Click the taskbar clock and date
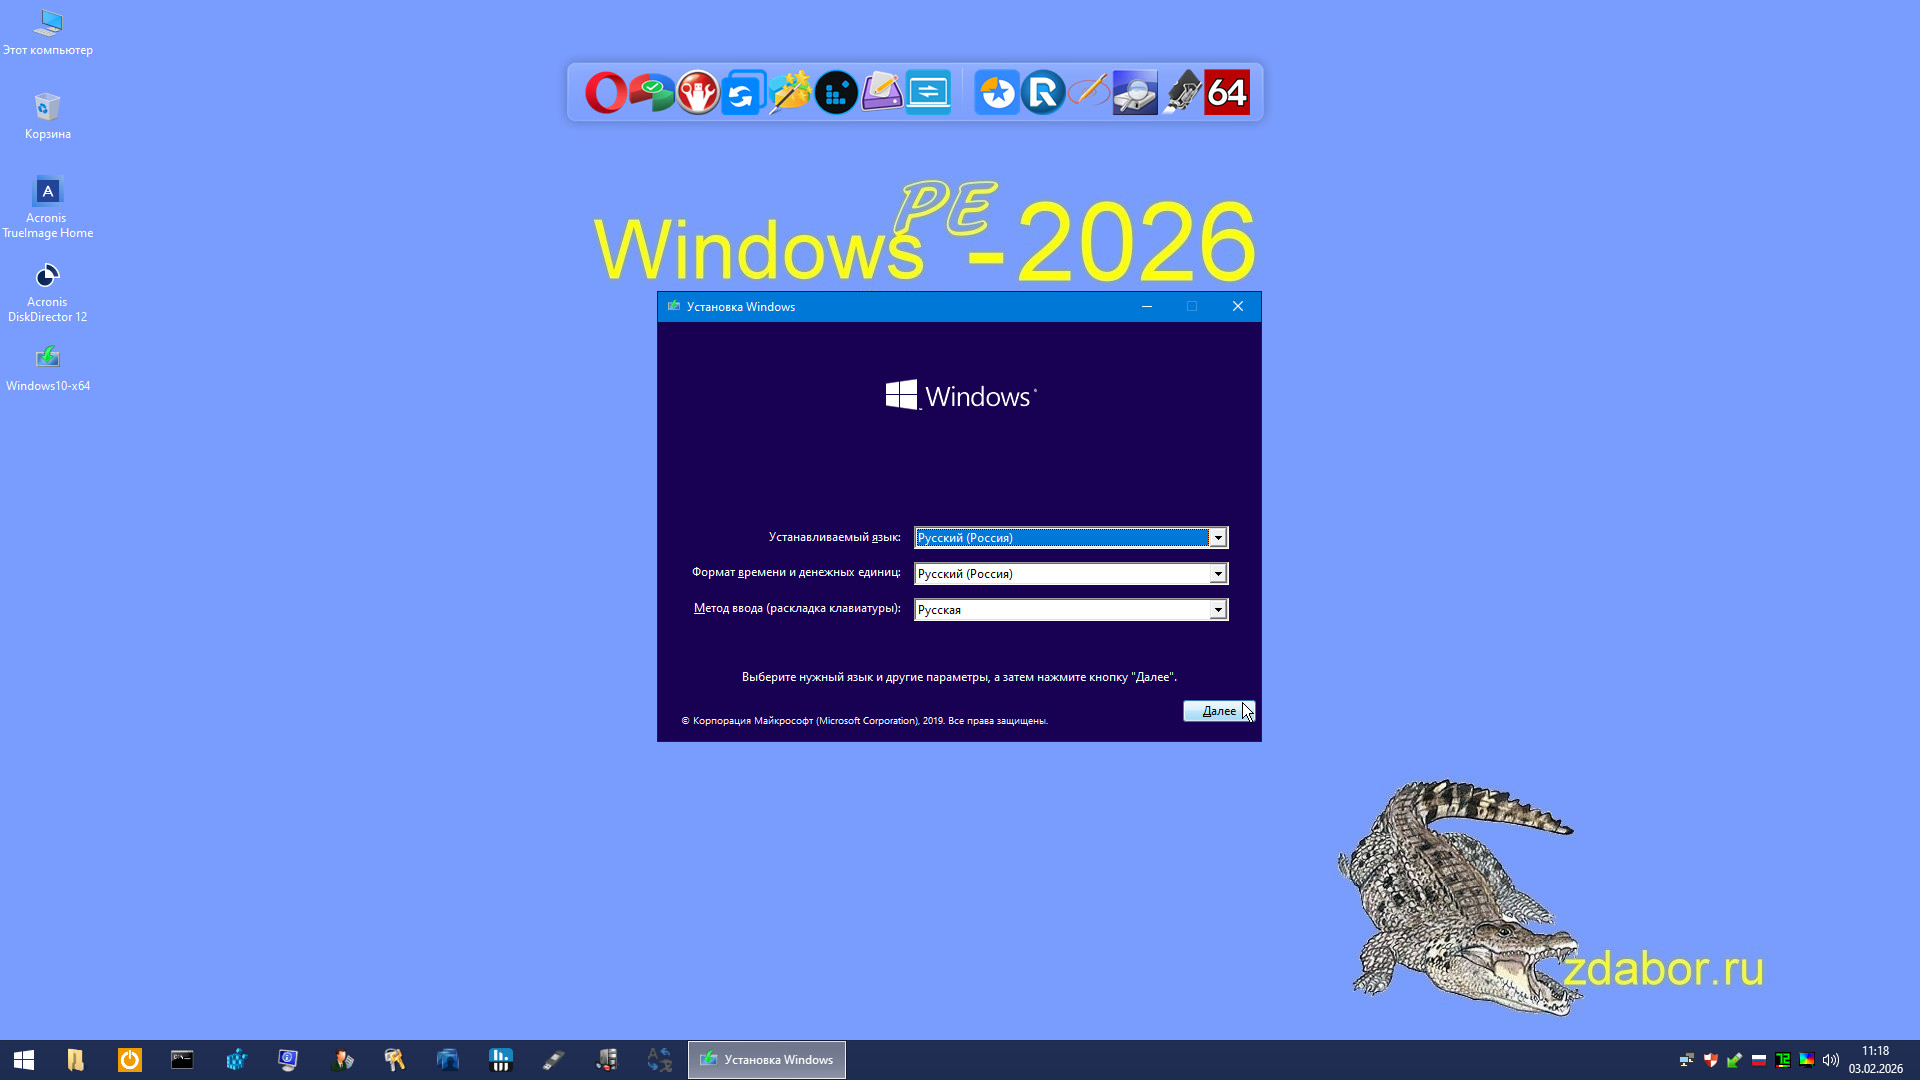This screenshot has height=1080, width=1920. 1875,1060
